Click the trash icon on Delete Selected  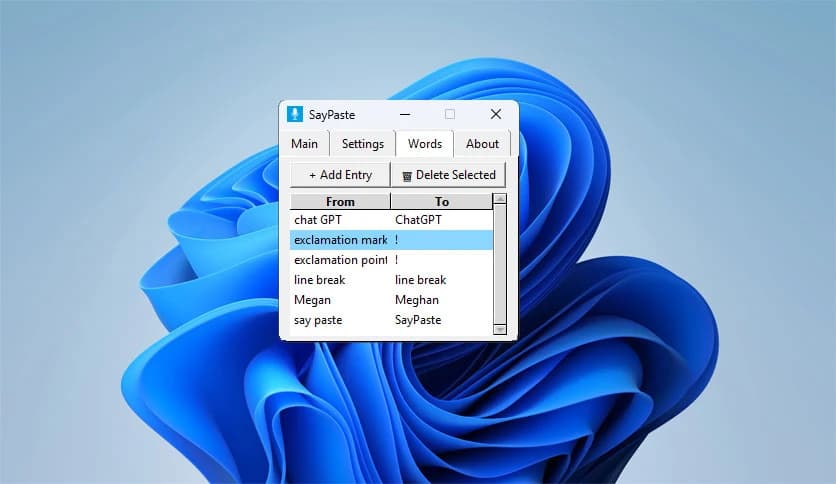point(407,176)
